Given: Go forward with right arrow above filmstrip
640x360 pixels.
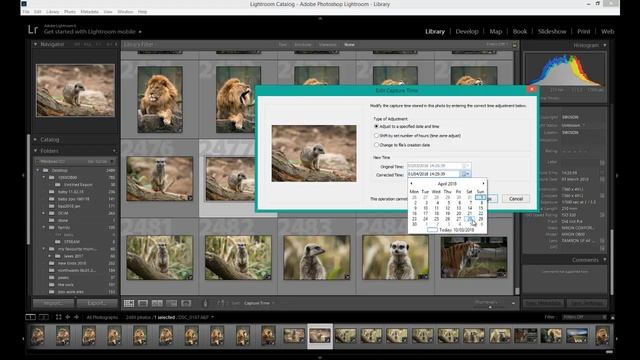Looking at the screenshot, I should coord(76,317).
